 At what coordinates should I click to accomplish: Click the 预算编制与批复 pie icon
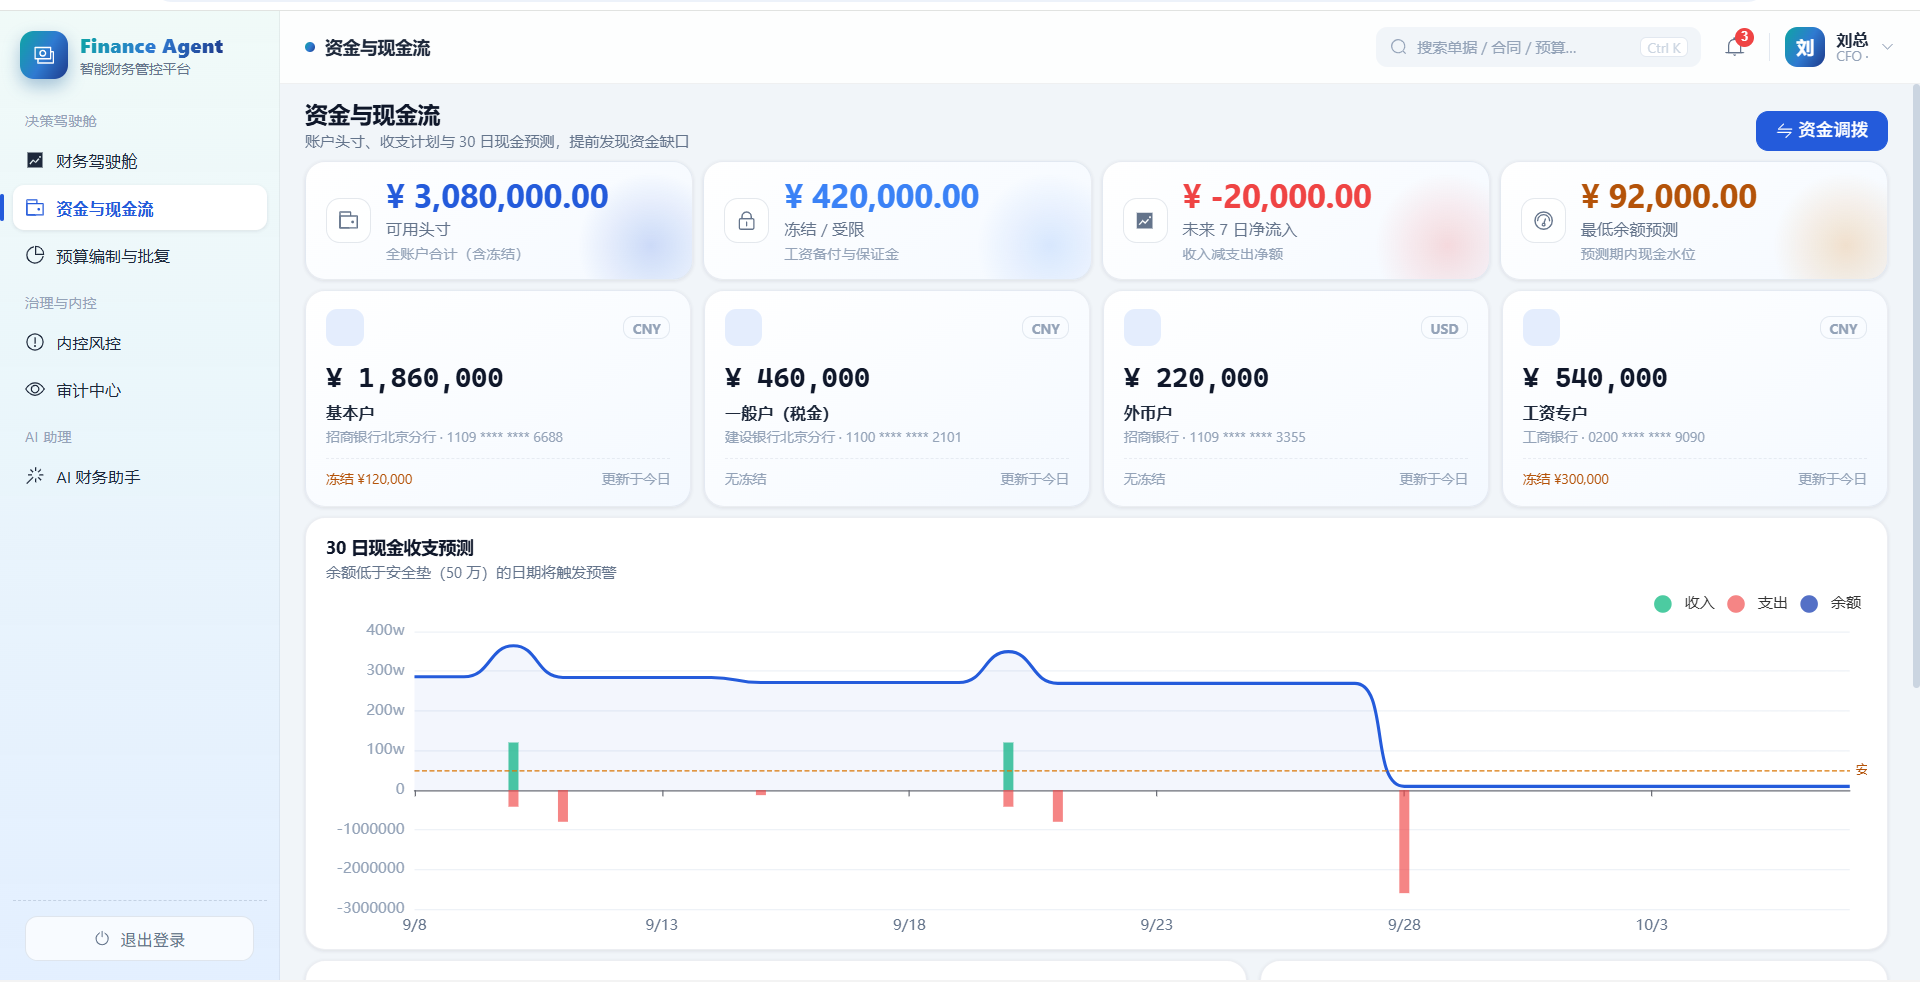pos(35,255)
